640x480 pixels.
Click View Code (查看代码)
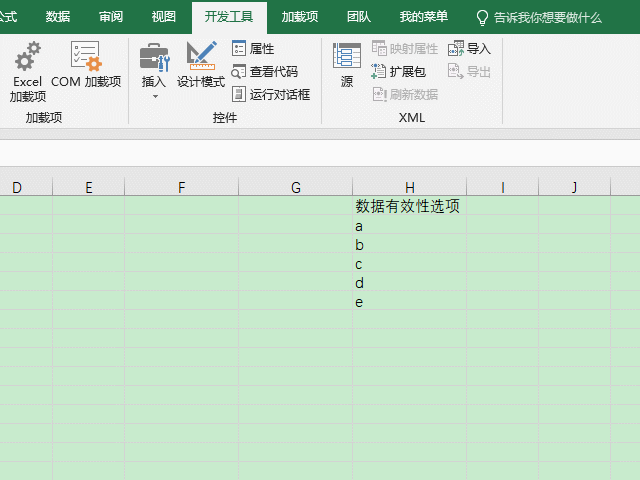264,71
